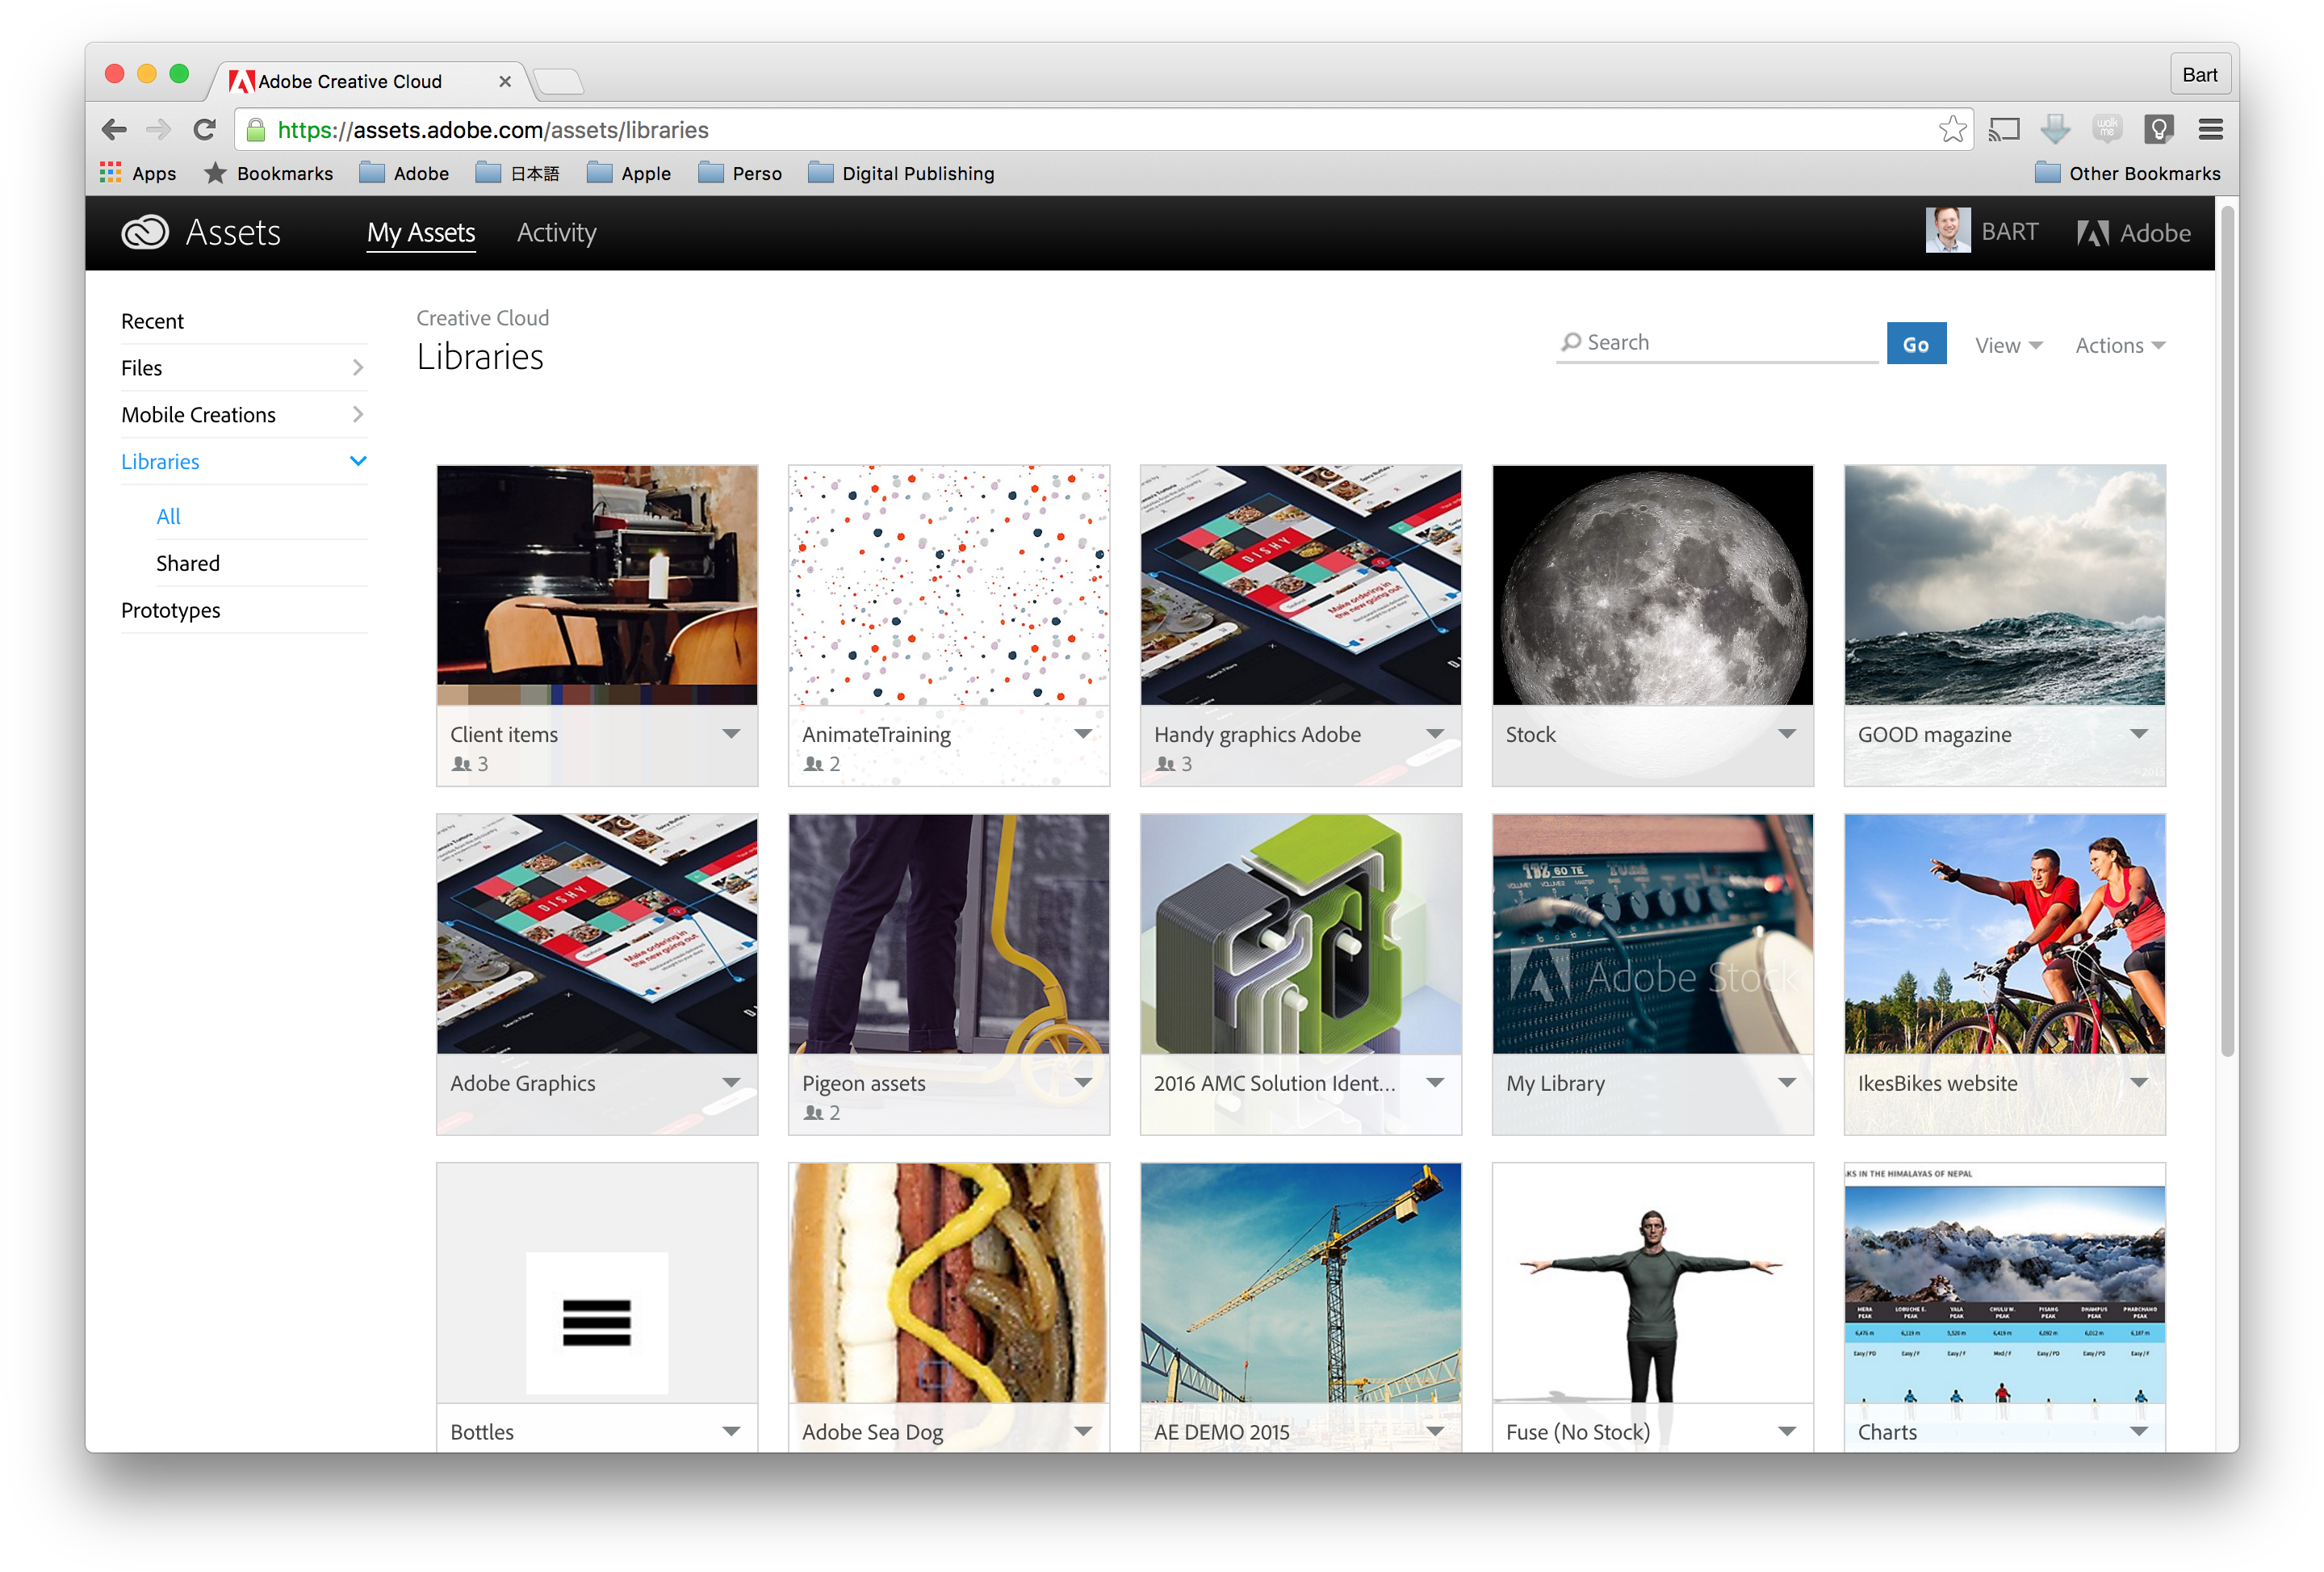
Task: Click the BART username in header
Action: click(x=2009, y=232)
